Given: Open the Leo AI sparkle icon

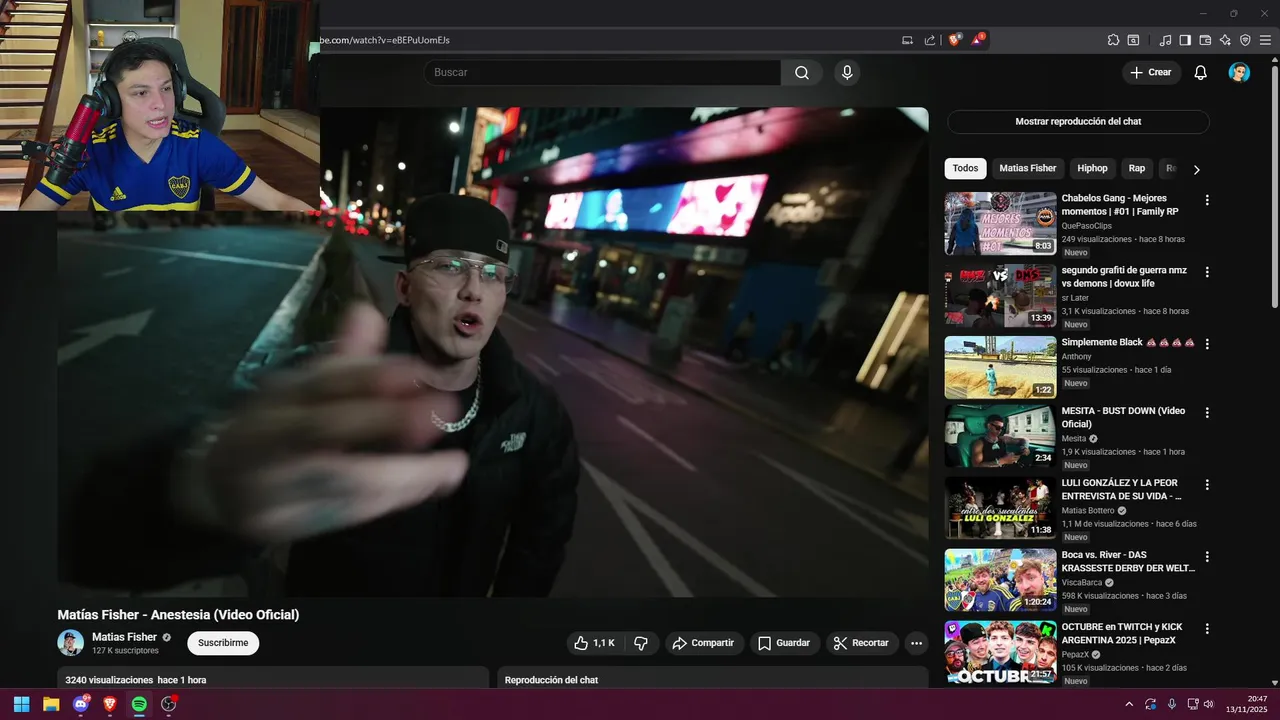Looking at the screenshot, I should coord(1225,40).
